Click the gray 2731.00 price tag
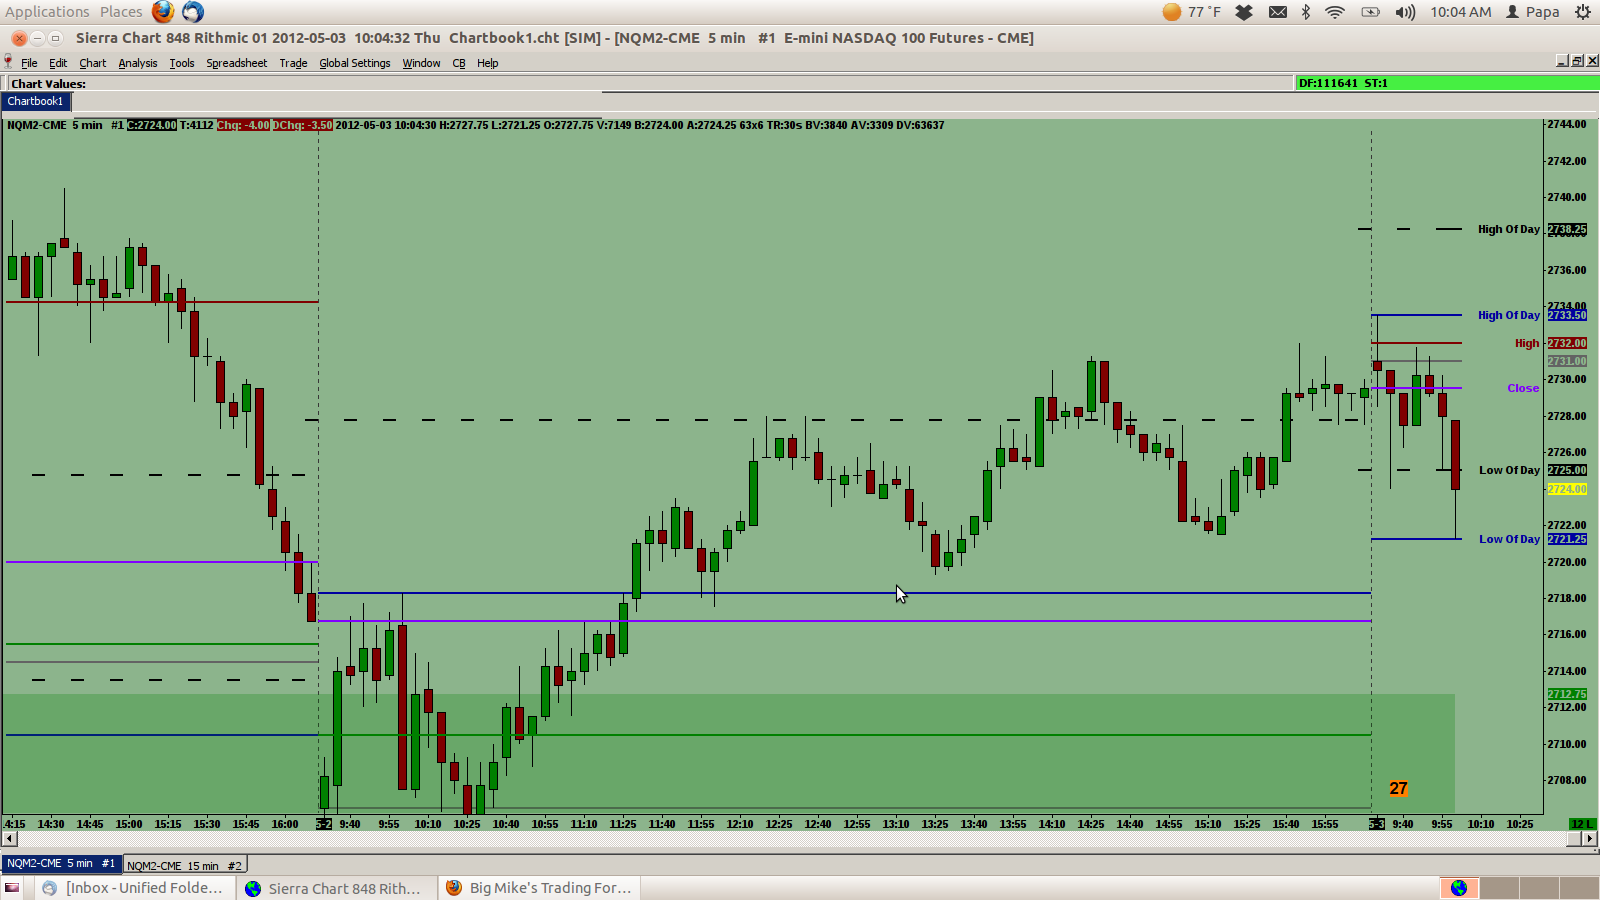The width and height of the screenshot is (1600, 900). tap(1567, 361)
